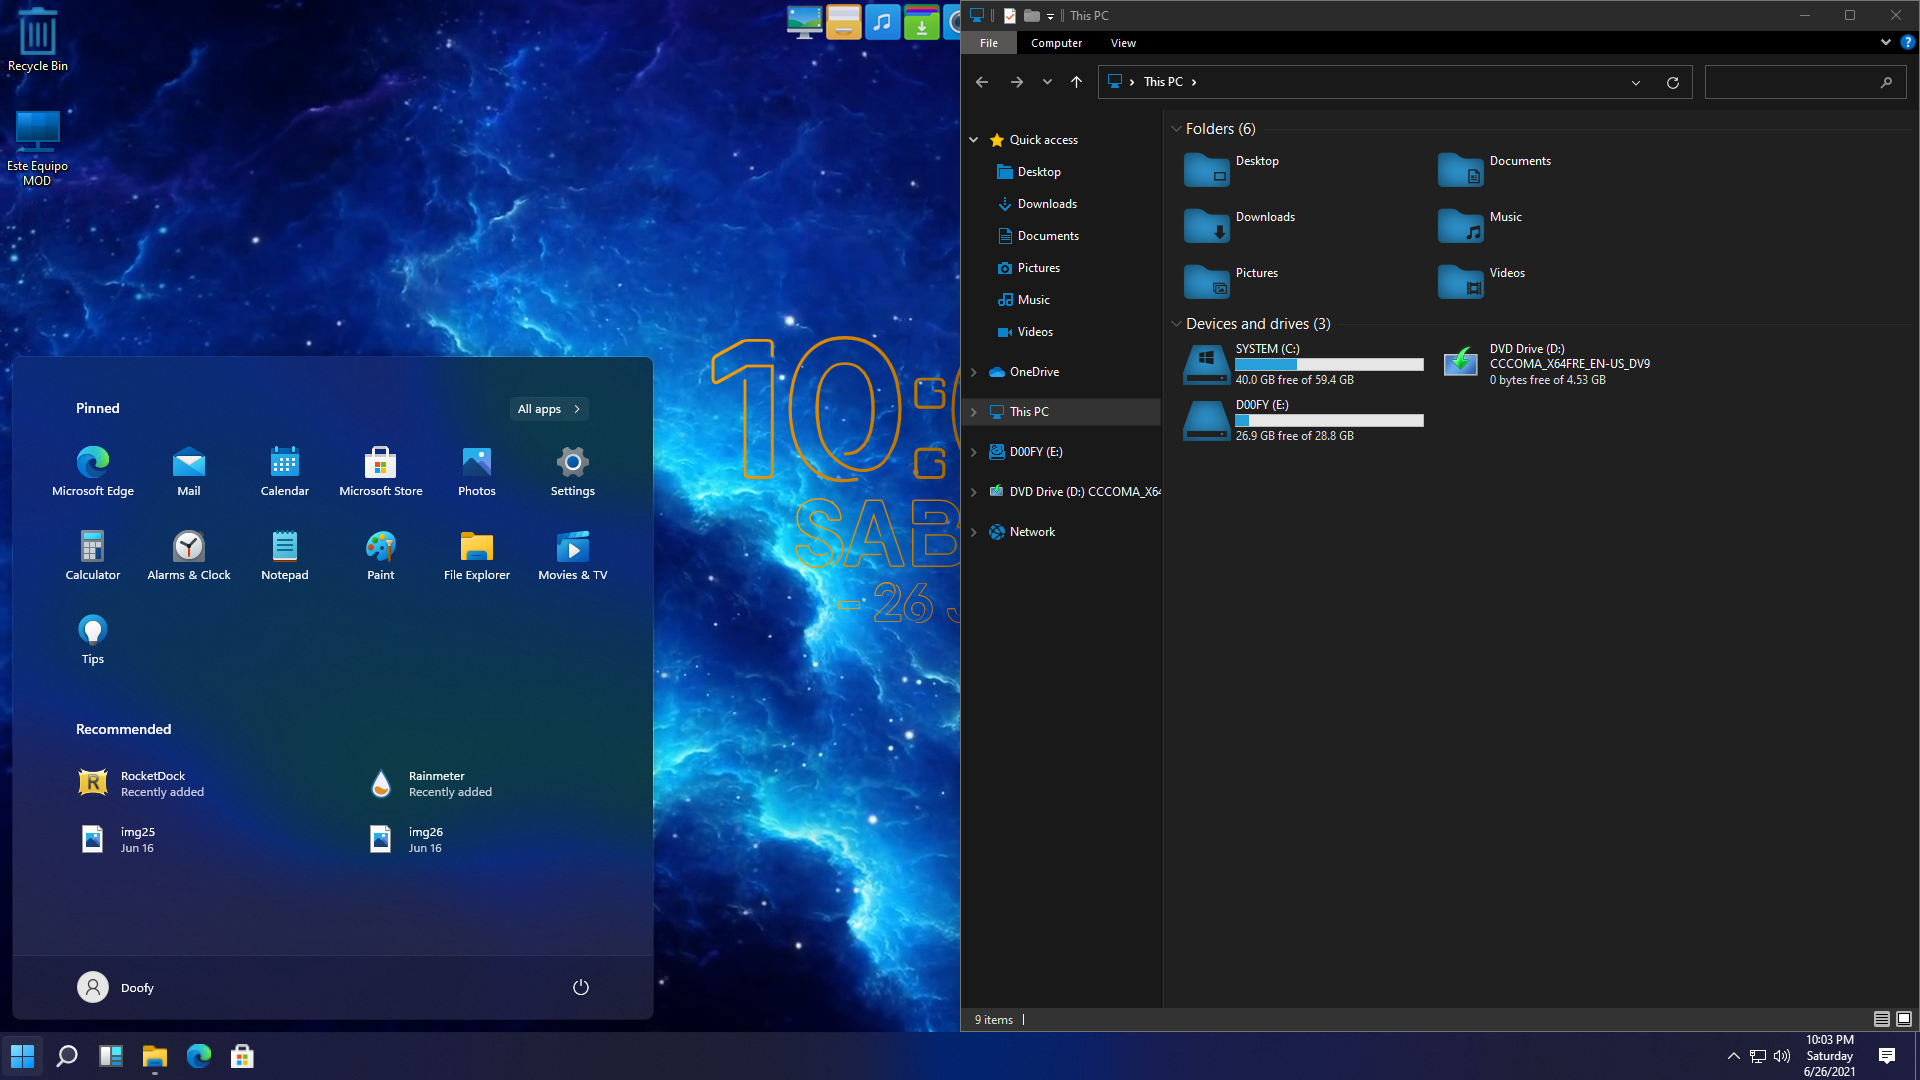Launch Movies & TV app

tap(573, 554)
